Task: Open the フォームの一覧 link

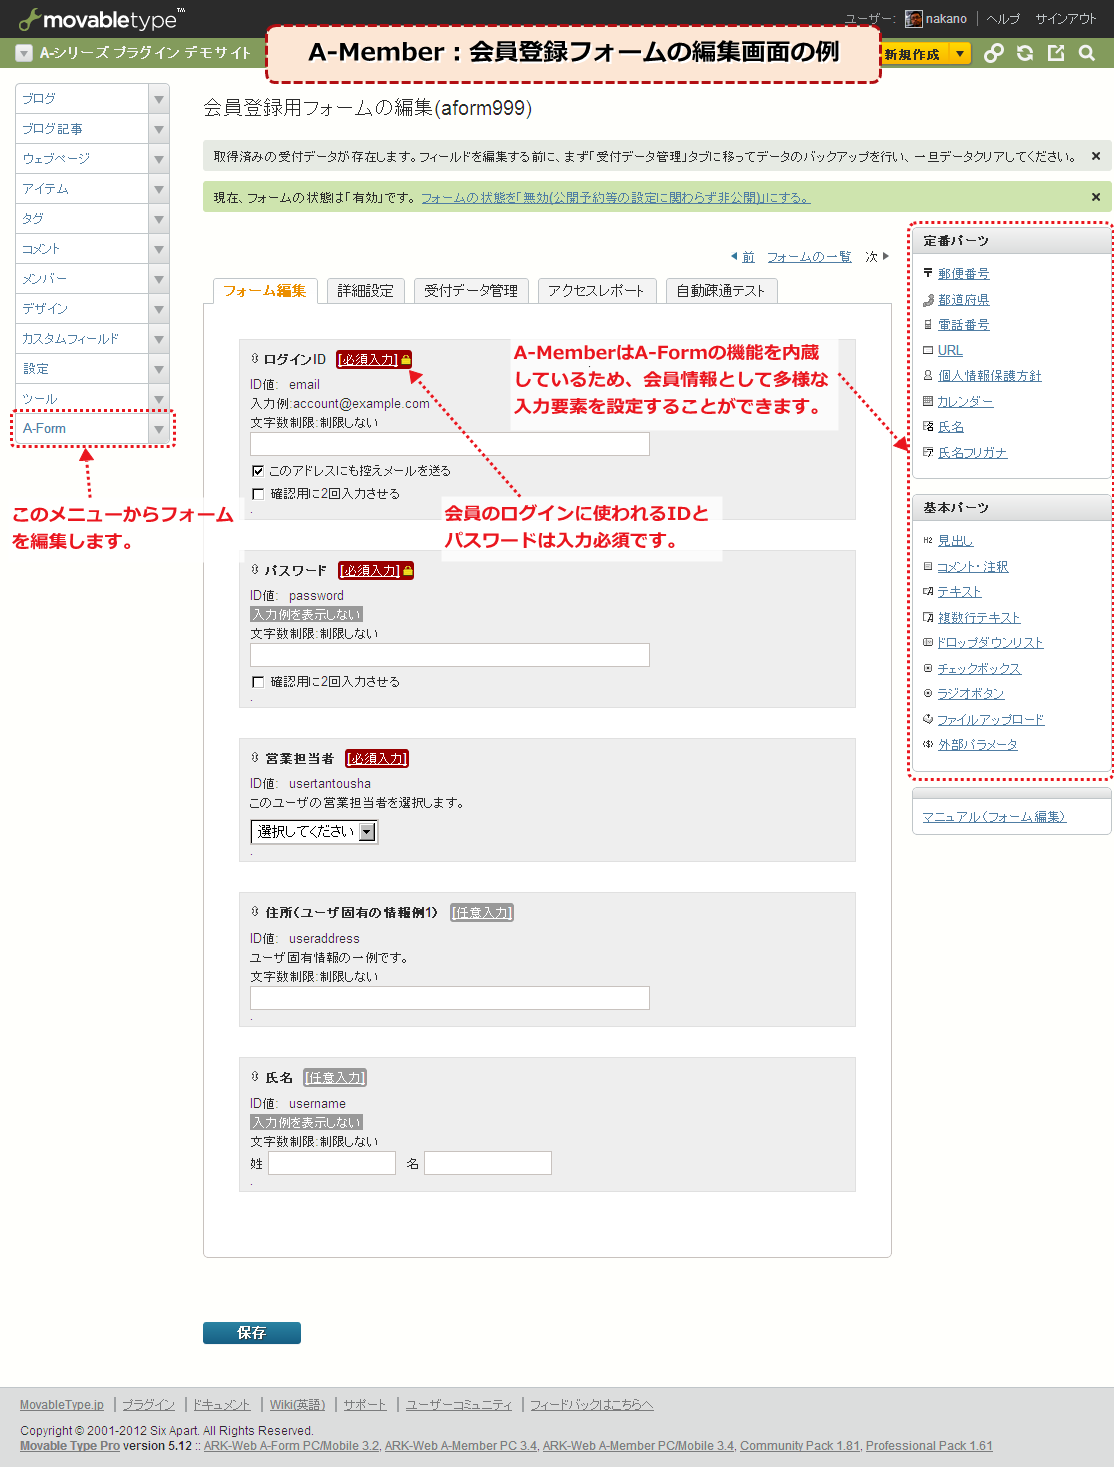Action: pyautogui.click(x=809, y=257)
